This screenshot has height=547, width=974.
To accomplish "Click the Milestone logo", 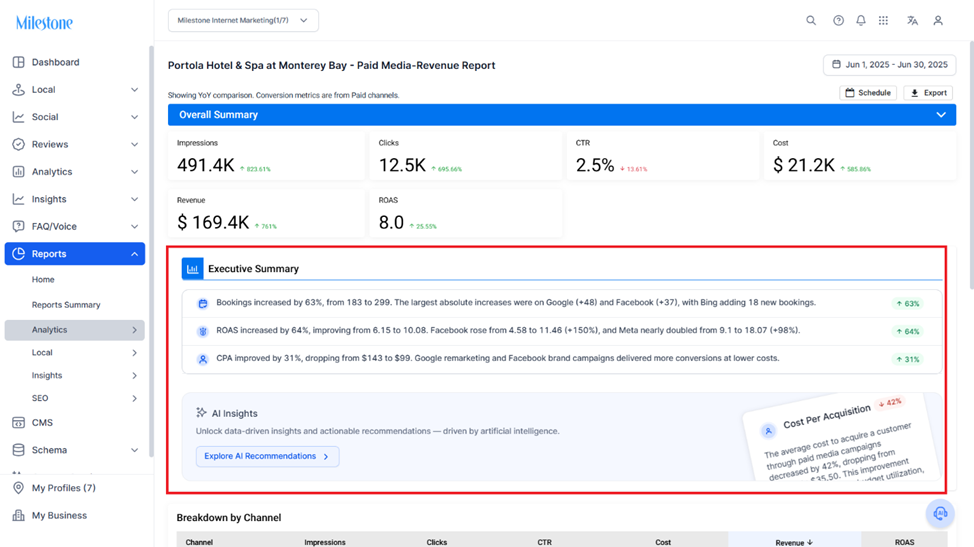I will click(44, 23).
